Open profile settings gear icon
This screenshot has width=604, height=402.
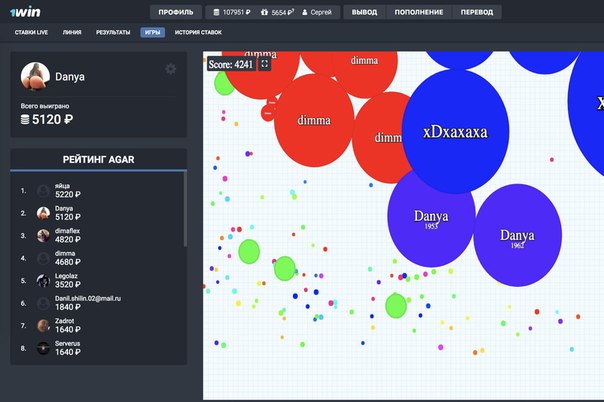point(170,69)
